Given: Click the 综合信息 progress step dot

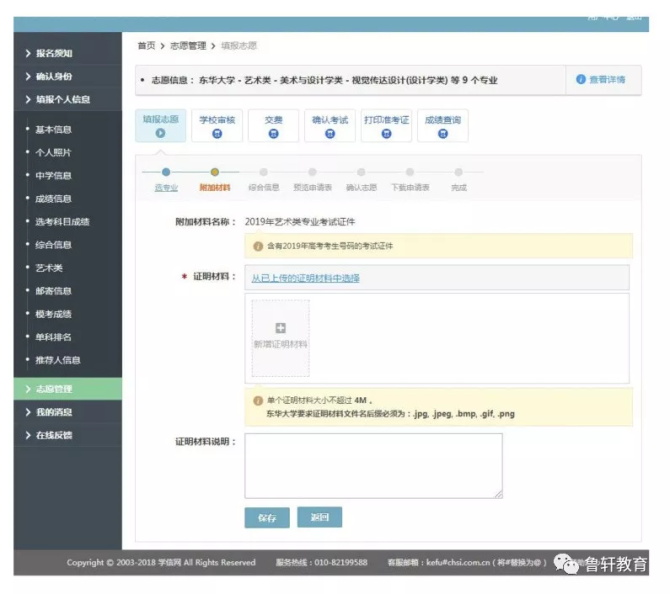Looking at the screenshot, I should (x=264, y=172).
